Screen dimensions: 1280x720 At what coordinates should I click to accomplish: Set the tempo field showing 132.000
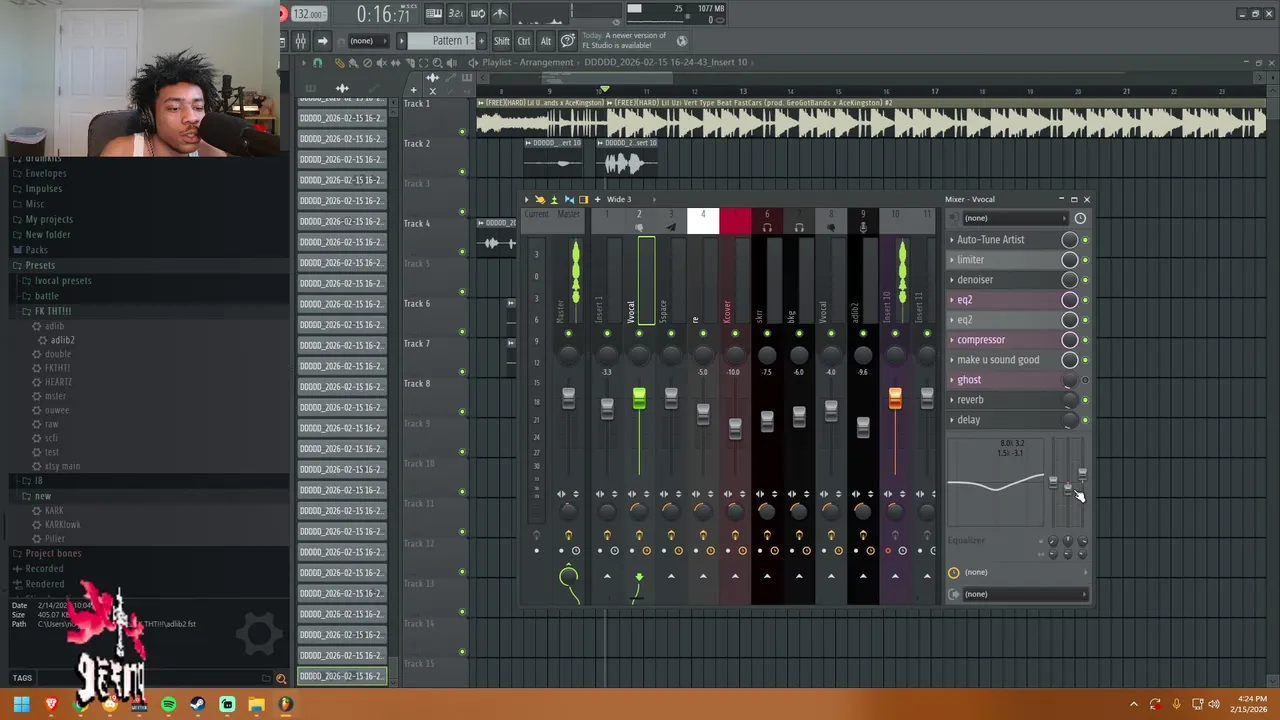[309, 14]
